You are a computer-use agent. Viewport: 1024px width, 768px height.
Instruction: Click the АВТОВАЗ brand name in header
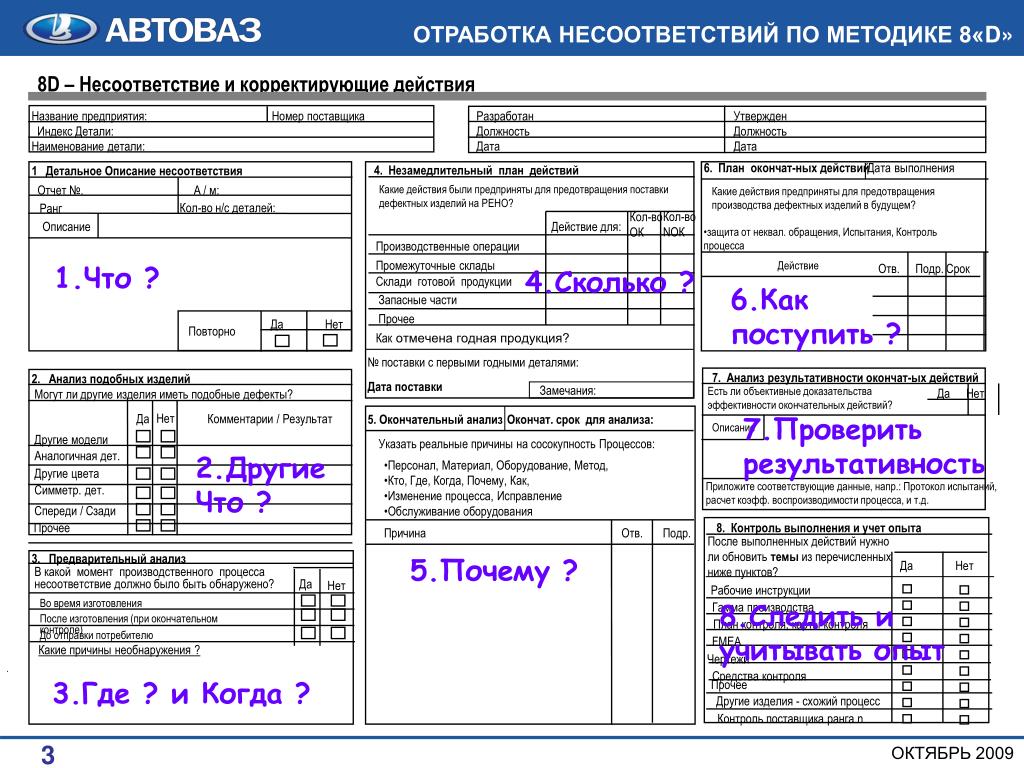click(183, 30)
